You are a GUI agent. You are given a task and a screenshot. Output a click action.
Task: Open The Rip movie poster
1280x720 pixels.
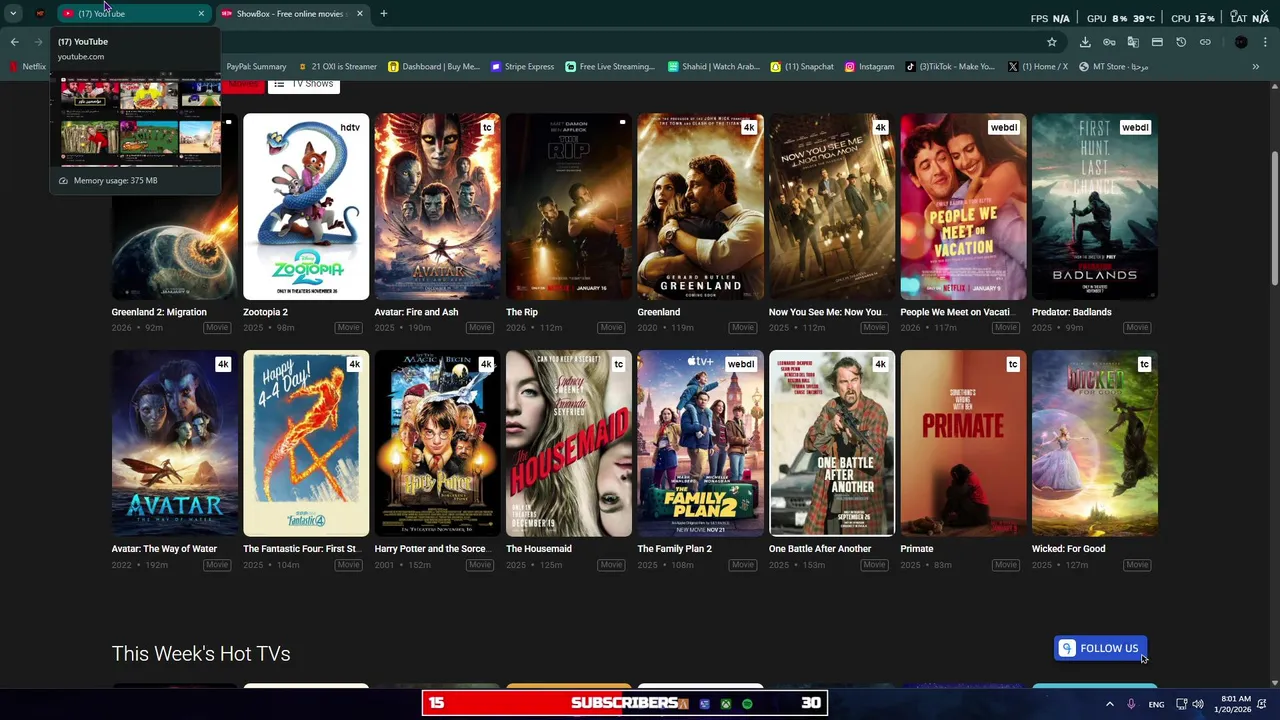[569, 206]
